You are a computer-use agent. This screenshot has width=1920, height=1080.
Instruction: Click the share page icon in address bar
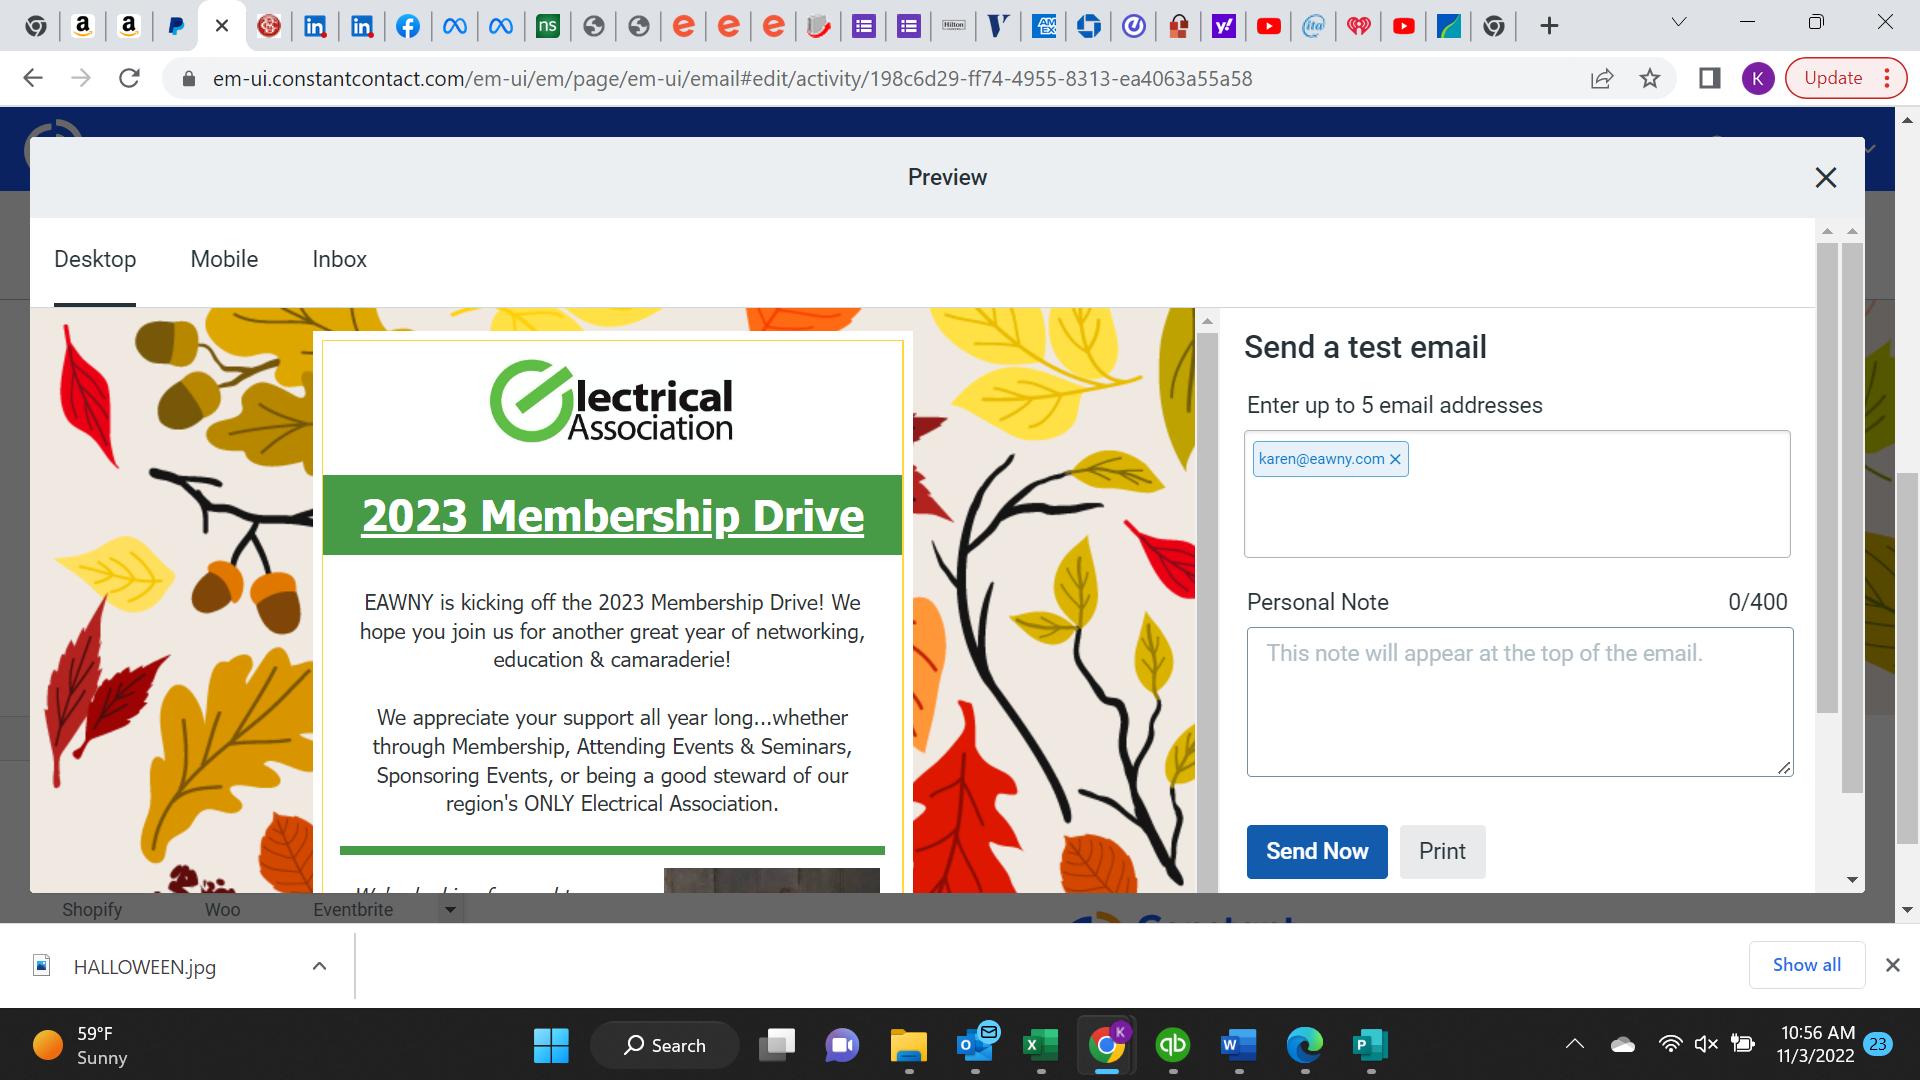pyautogui.click(x=1601, y=78)
